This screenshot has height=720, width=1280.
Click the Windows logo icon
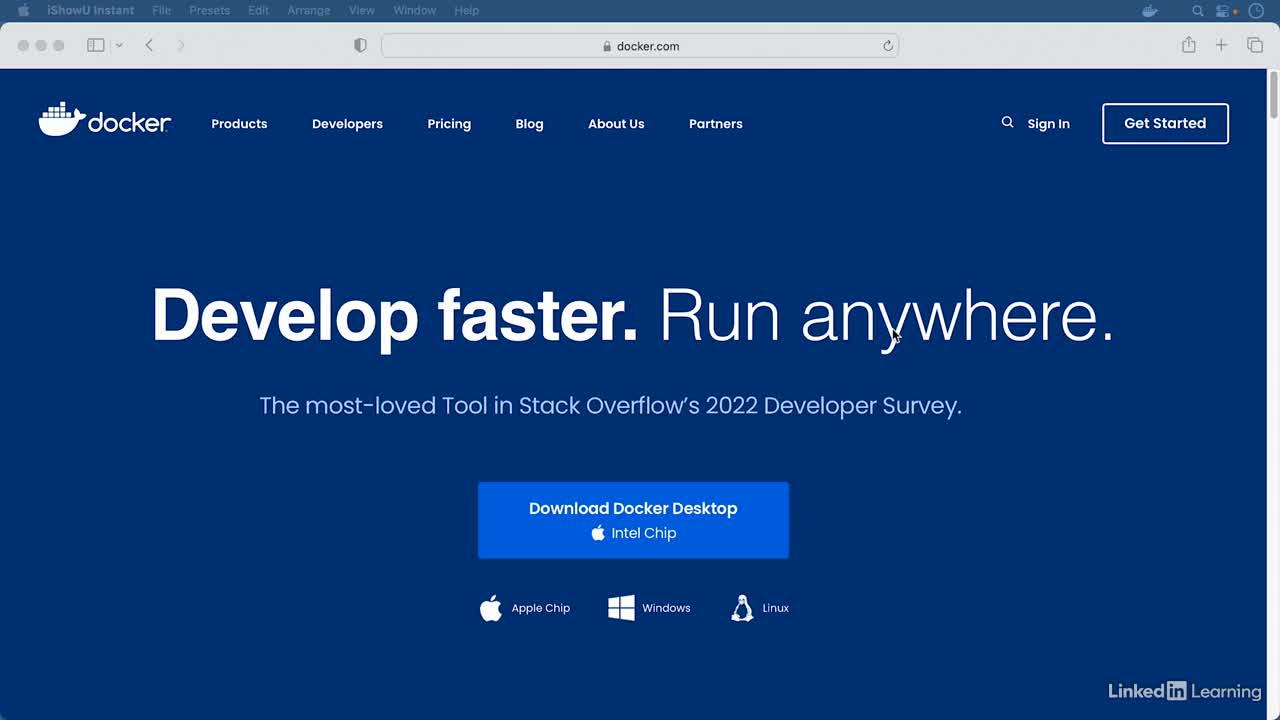click(621, 608)
